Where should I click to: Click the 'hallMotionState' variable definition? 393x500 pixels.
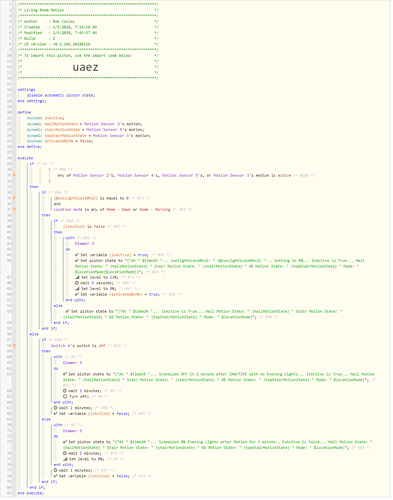tap(84, 124)
